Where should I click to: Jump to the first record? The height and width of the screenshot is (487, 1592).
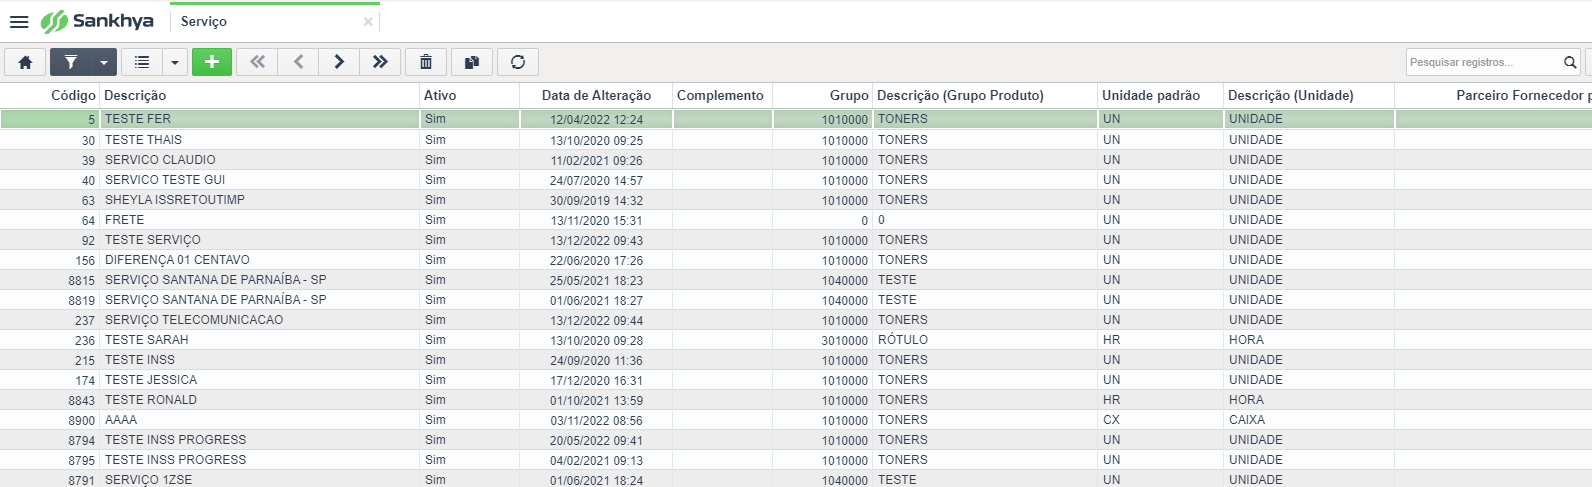tap(257, 62)
